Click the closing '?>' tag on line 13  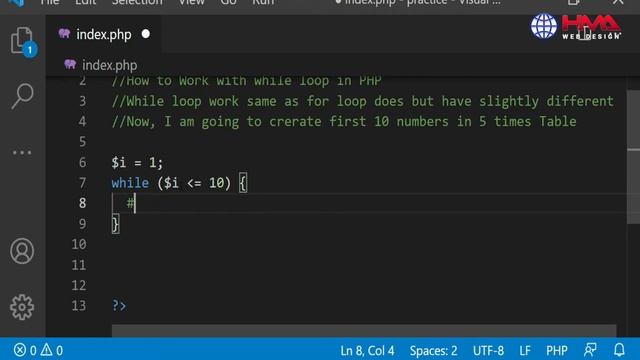119,305
